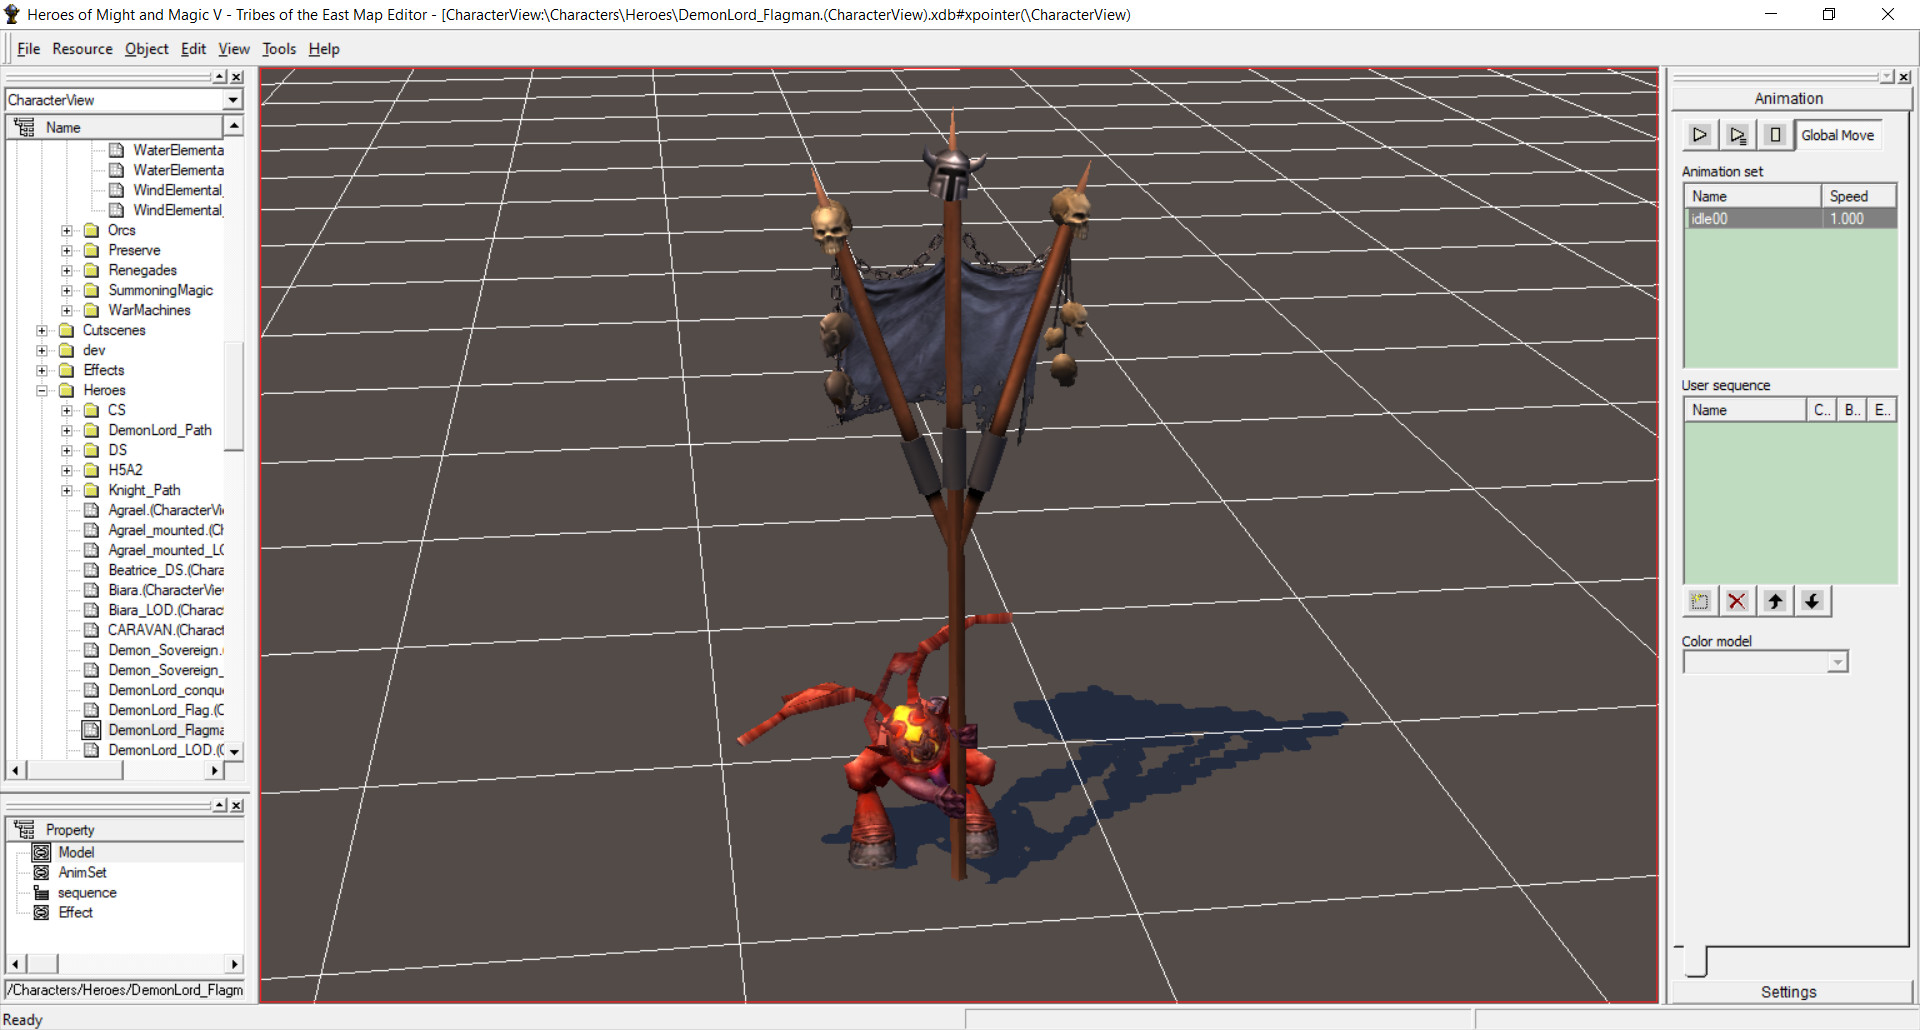Click the H5A2 folder icon
Image resolution: width=1920 pixels, height=1030 pixels.
[x=92, y=470]
